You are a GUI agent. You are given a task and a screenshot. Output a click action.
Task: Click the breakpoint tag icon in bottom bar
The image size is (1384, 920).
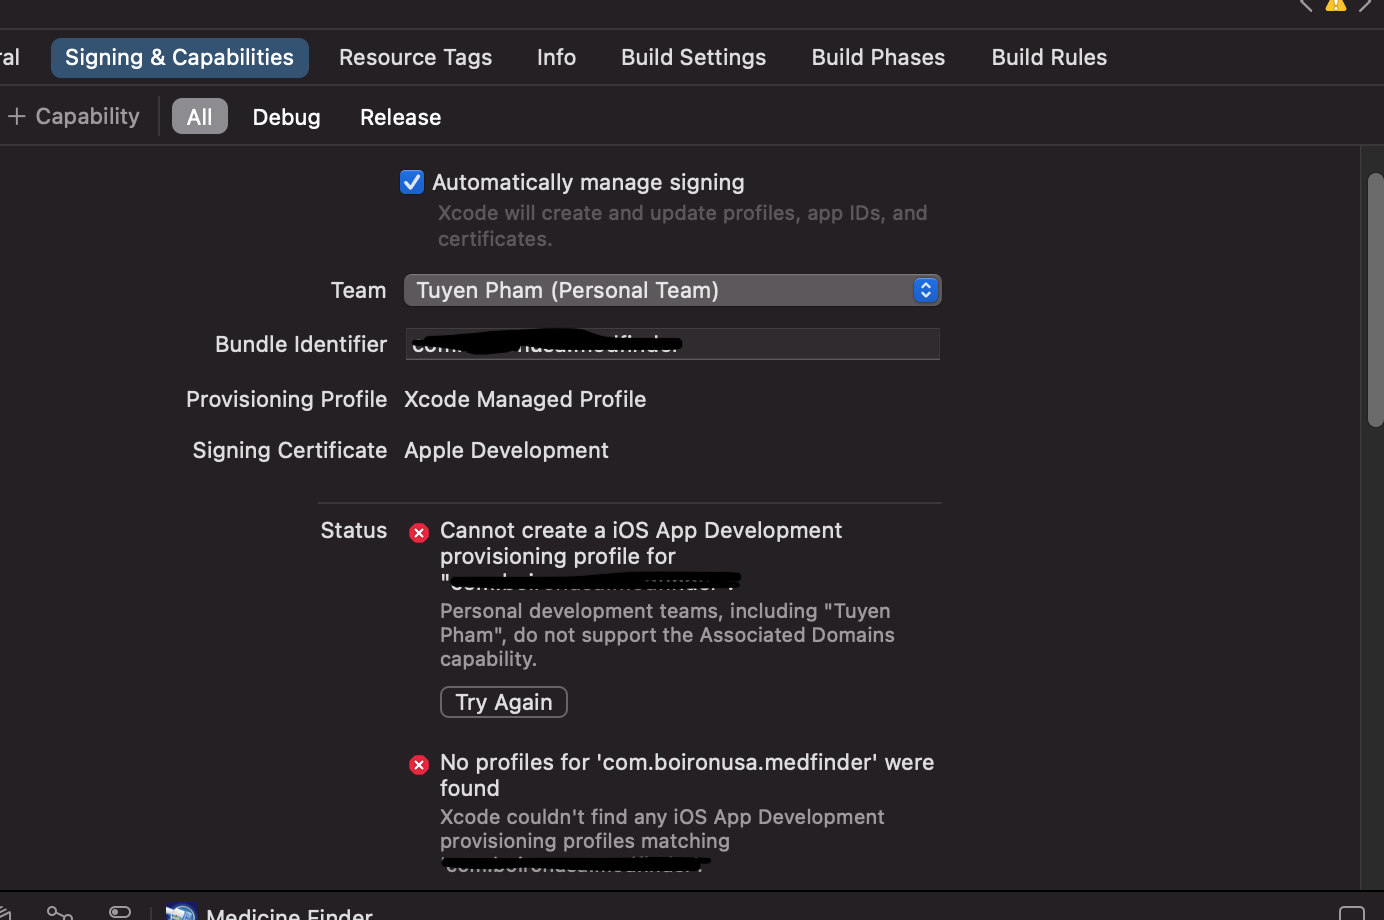point(120,911)
